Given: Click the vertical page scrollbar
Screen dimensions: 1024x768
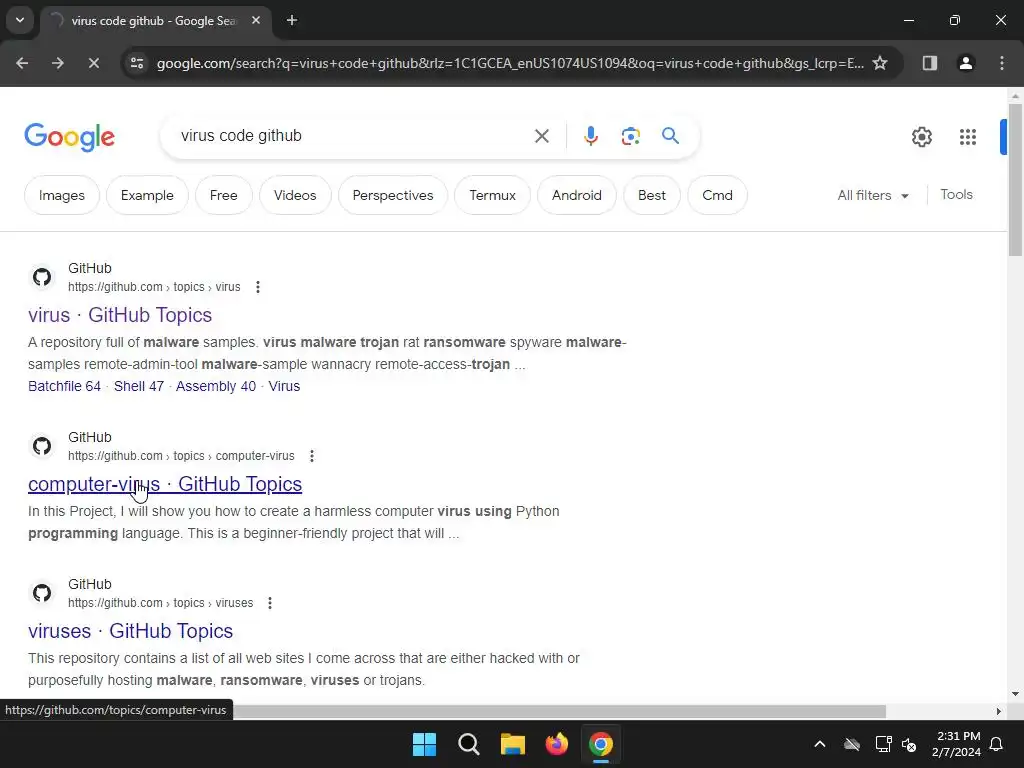Looking at the screenshot, I should [1015, 179].
